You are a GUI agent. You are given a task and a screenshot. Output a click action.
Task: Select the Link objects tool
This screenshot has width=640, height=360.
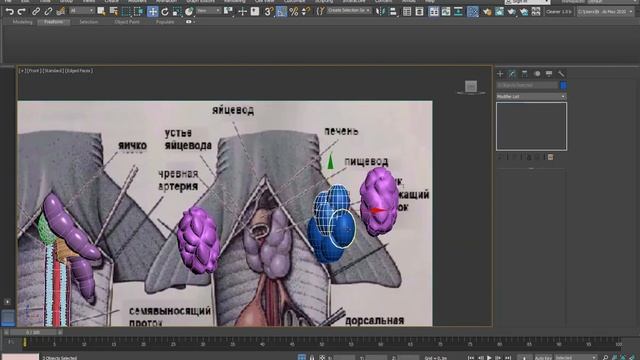click(36, 11)
